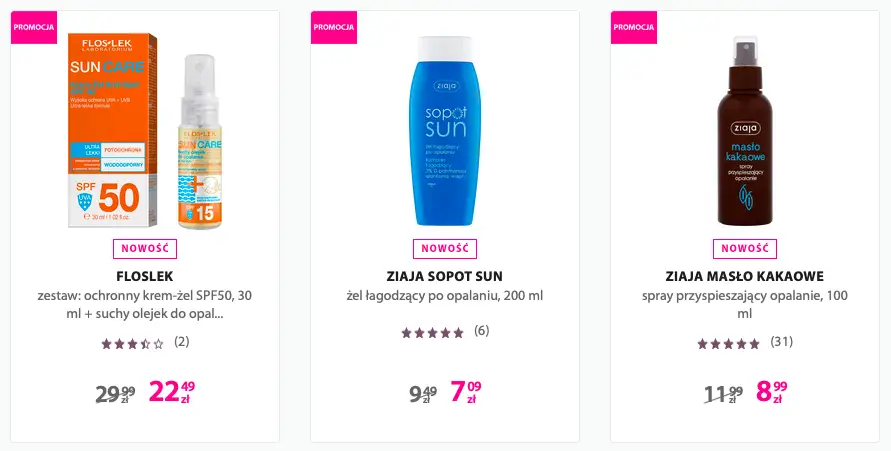
Task: Click the Floslek set description text
Action: point(145,305)
